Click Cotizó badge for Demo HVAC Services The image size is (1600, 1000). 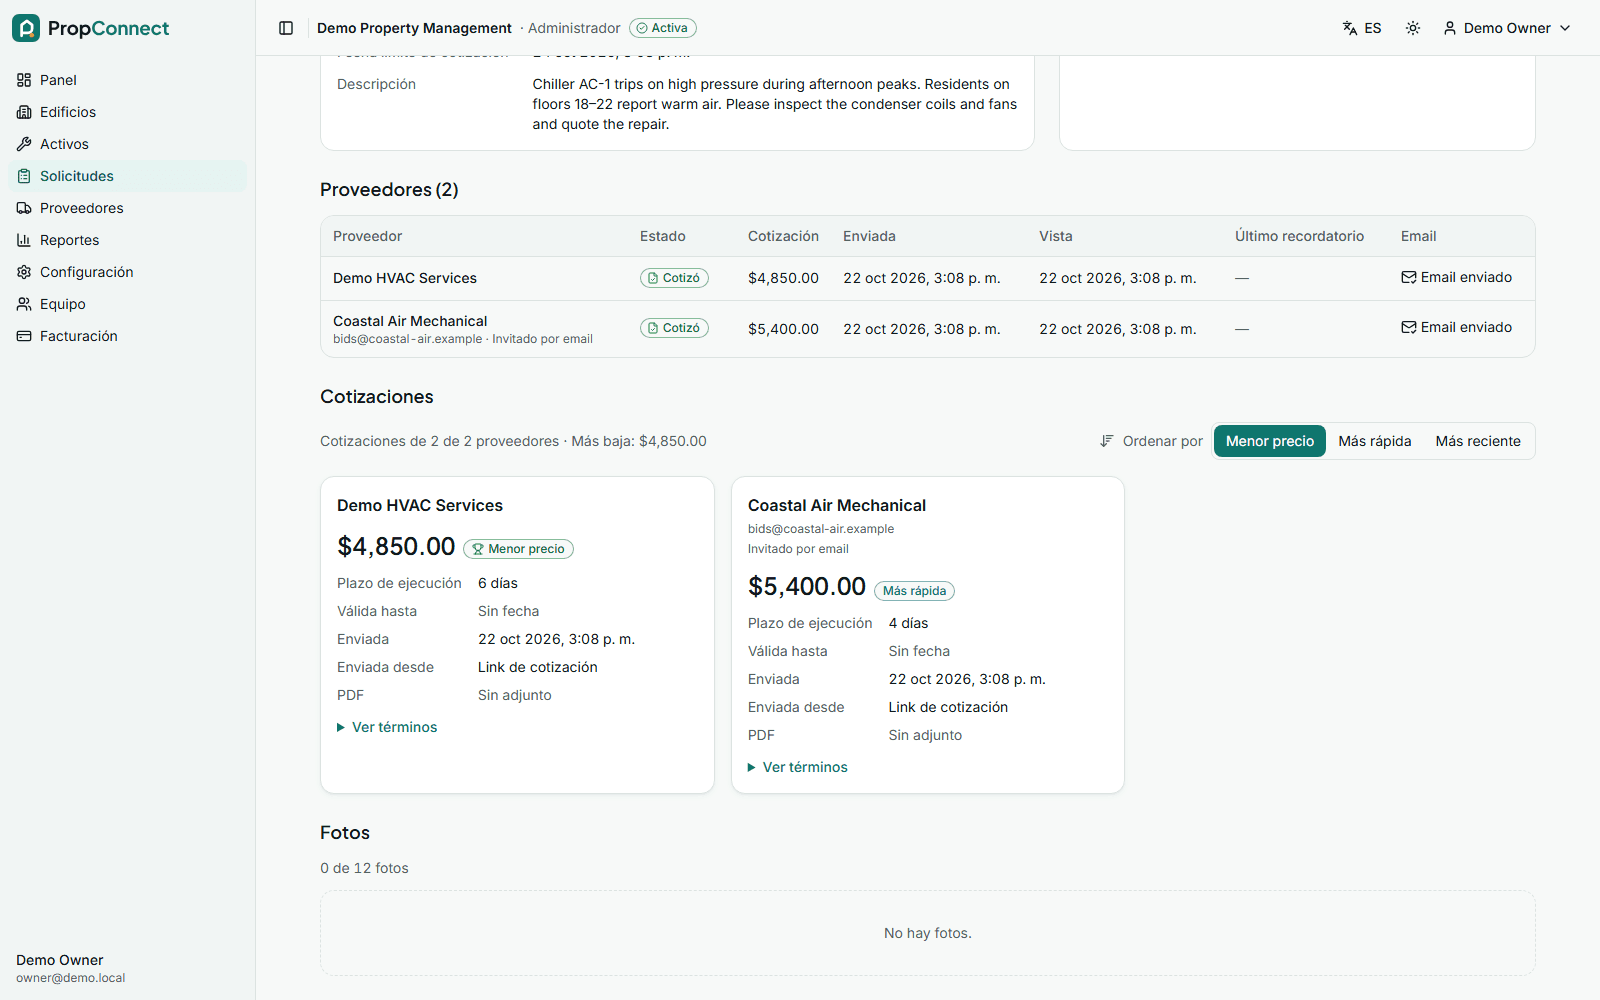(674, 278)
